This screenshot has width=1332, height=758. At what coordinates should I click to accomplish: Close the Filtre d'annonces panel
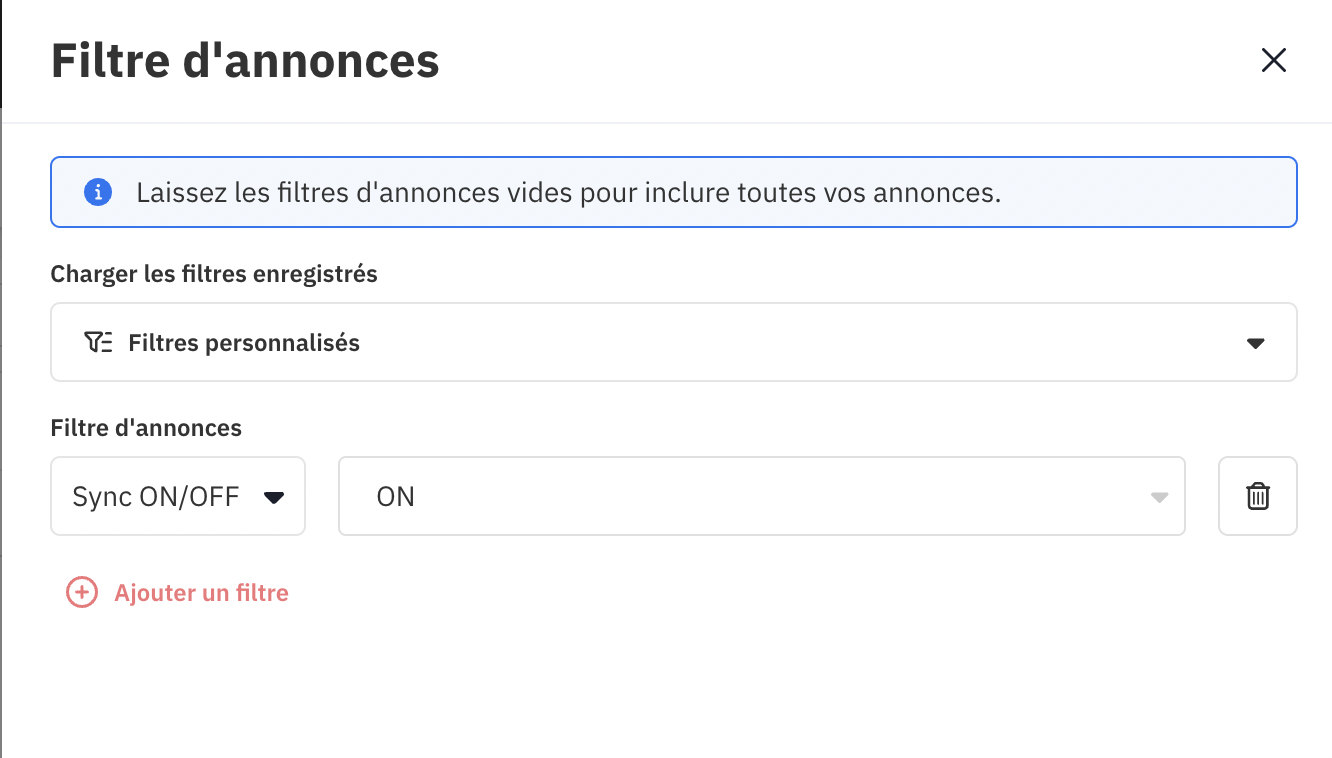point(1273,61)
